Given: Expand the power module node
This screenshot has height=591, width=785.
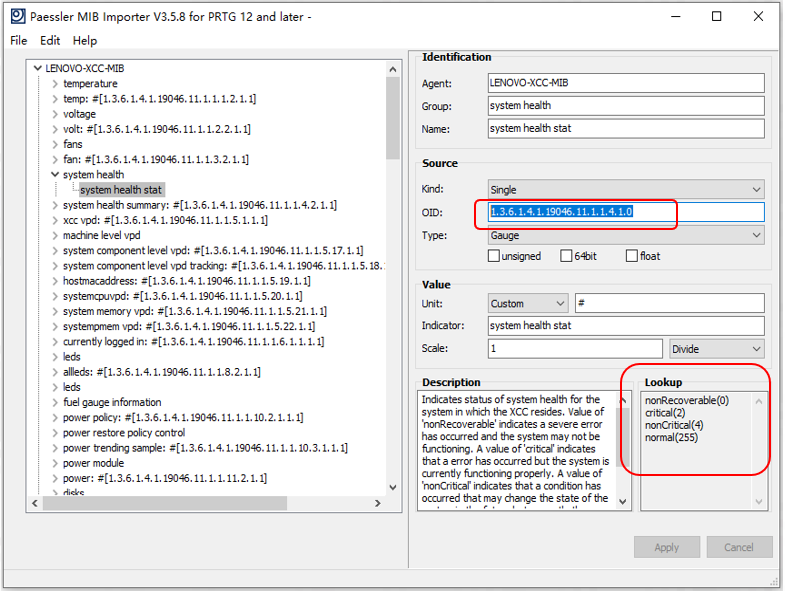Looking at the screenshot, I should coord(55,463).
